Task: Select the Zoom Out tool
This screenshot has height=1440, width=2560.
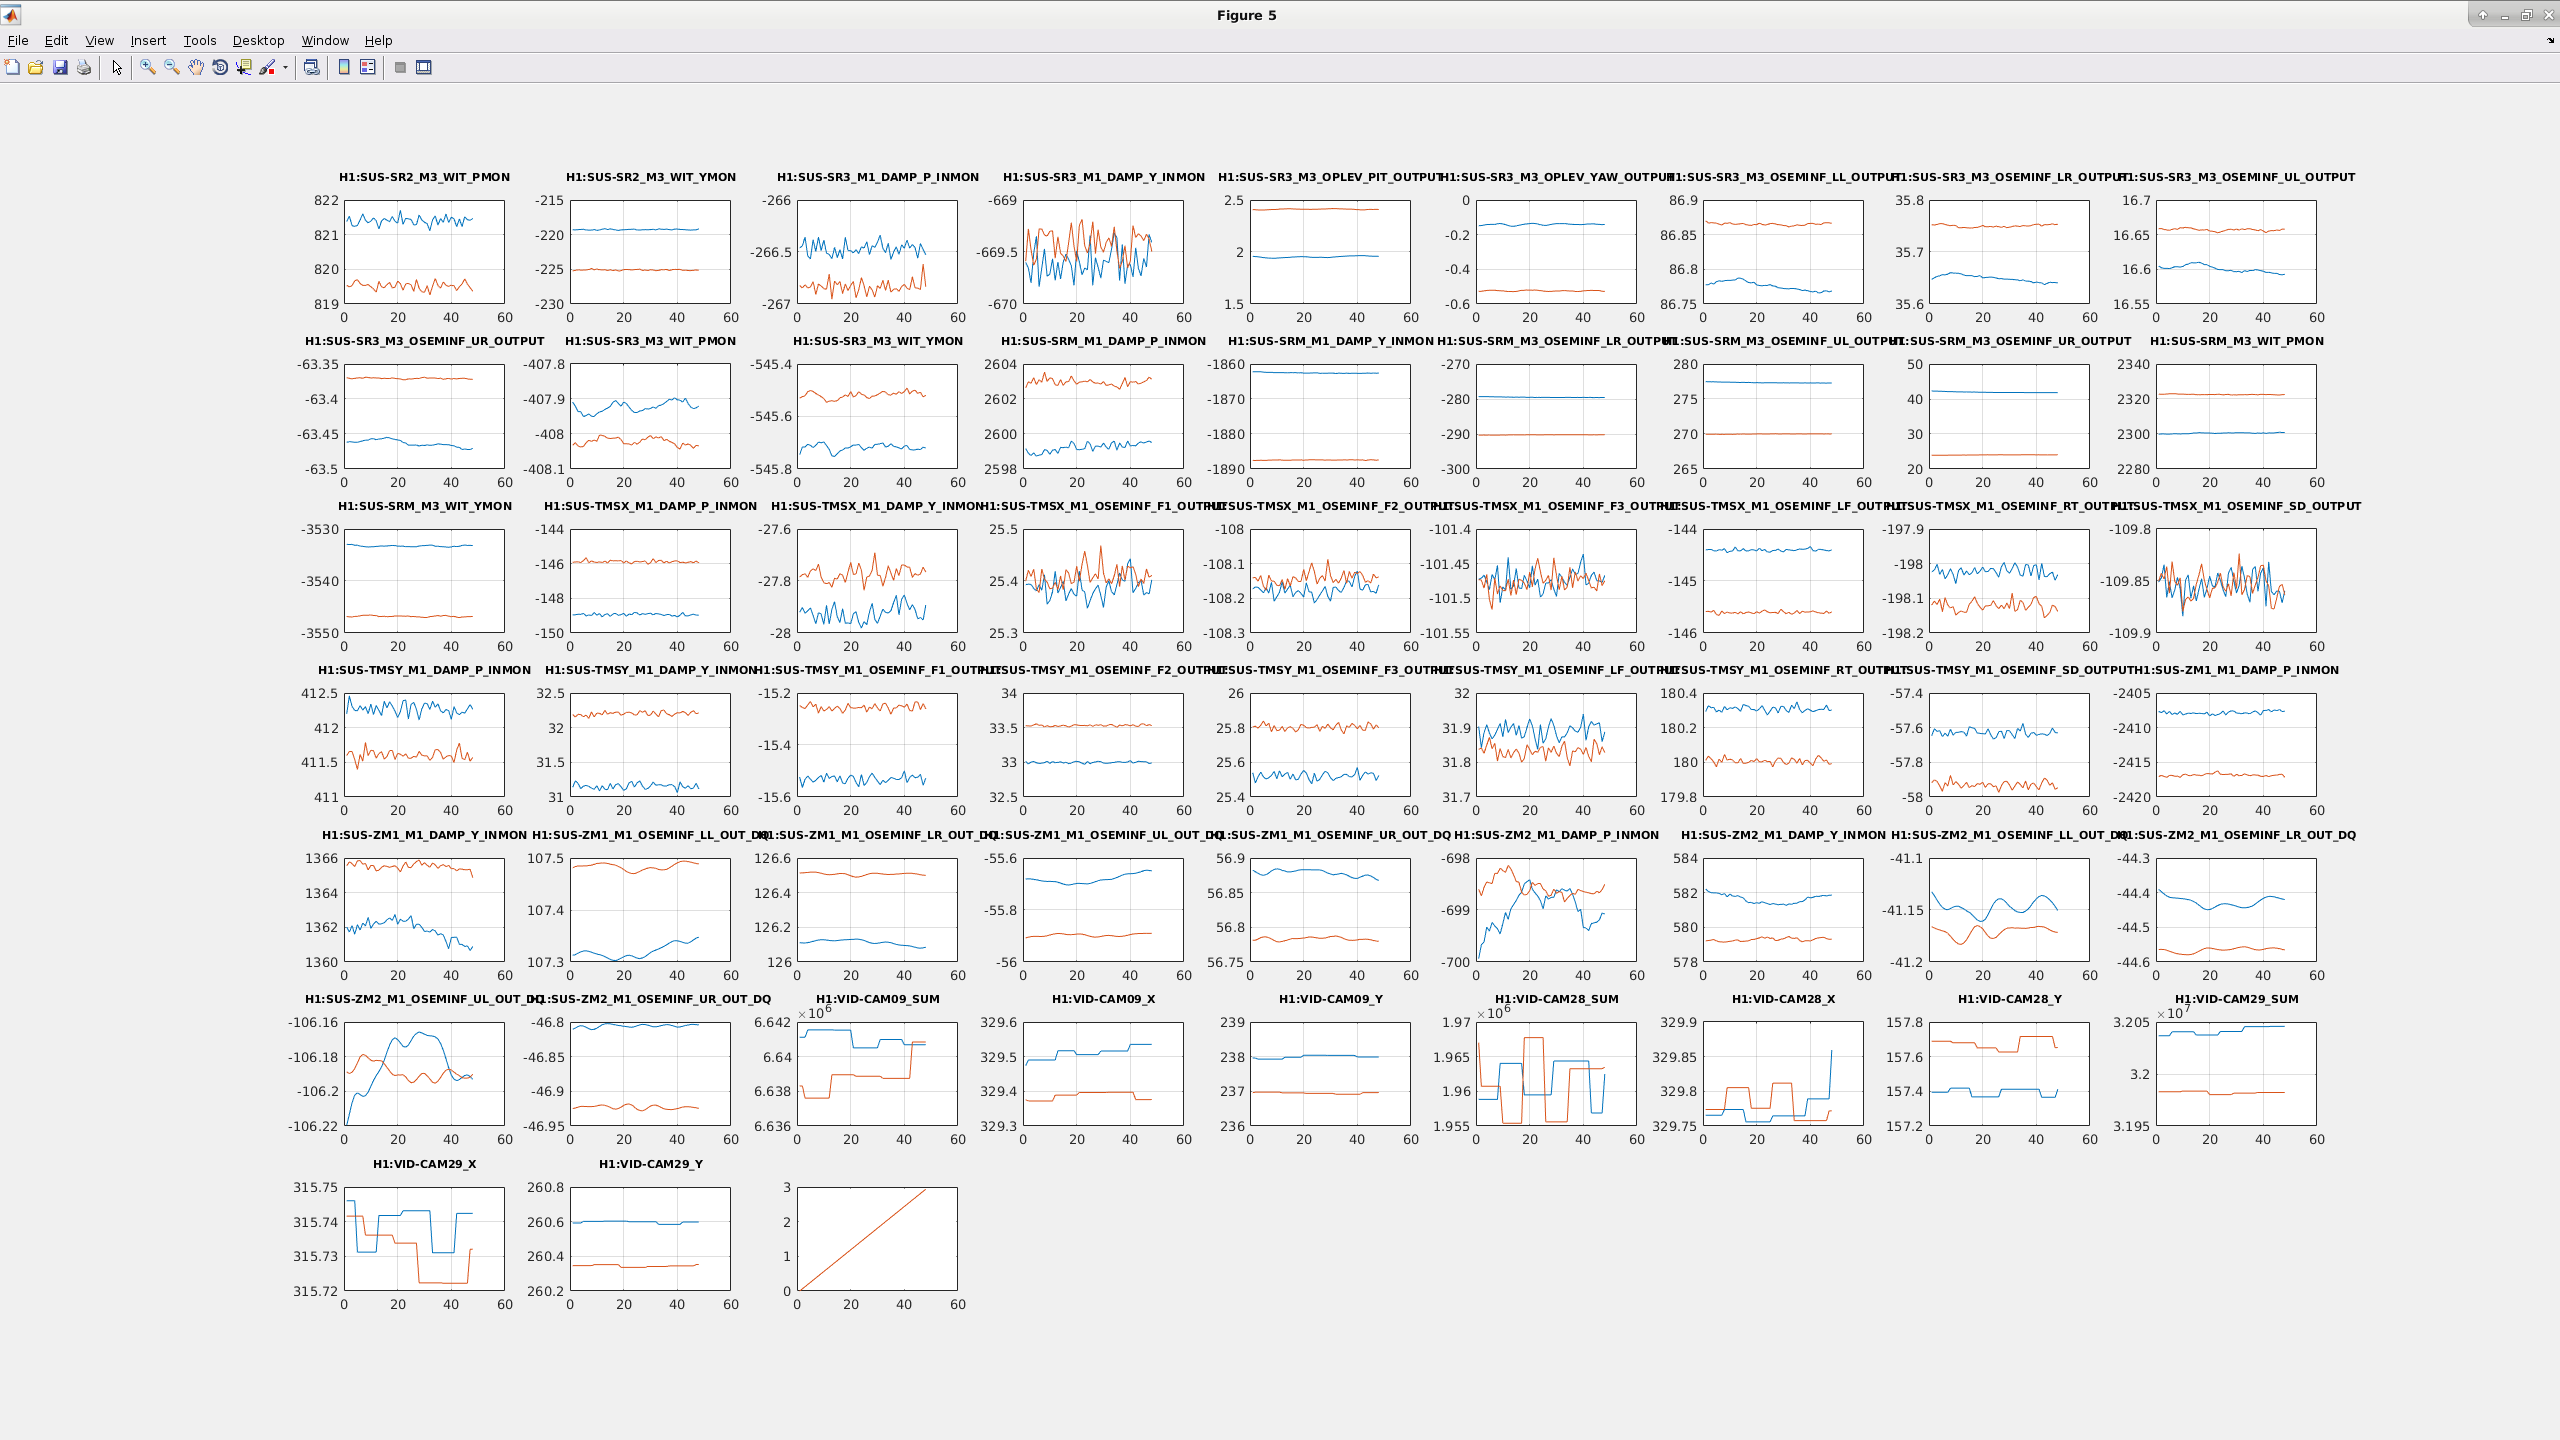Action: point(172,67)
